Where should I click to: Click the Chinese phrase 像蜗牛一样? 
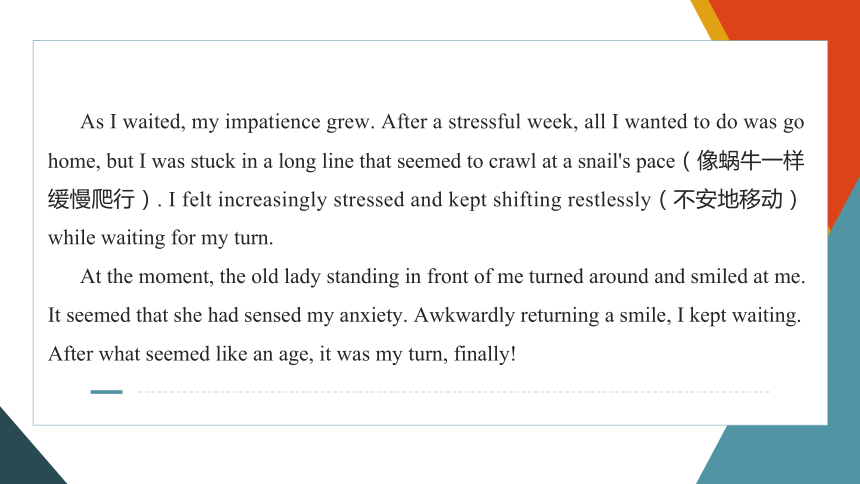750,161
